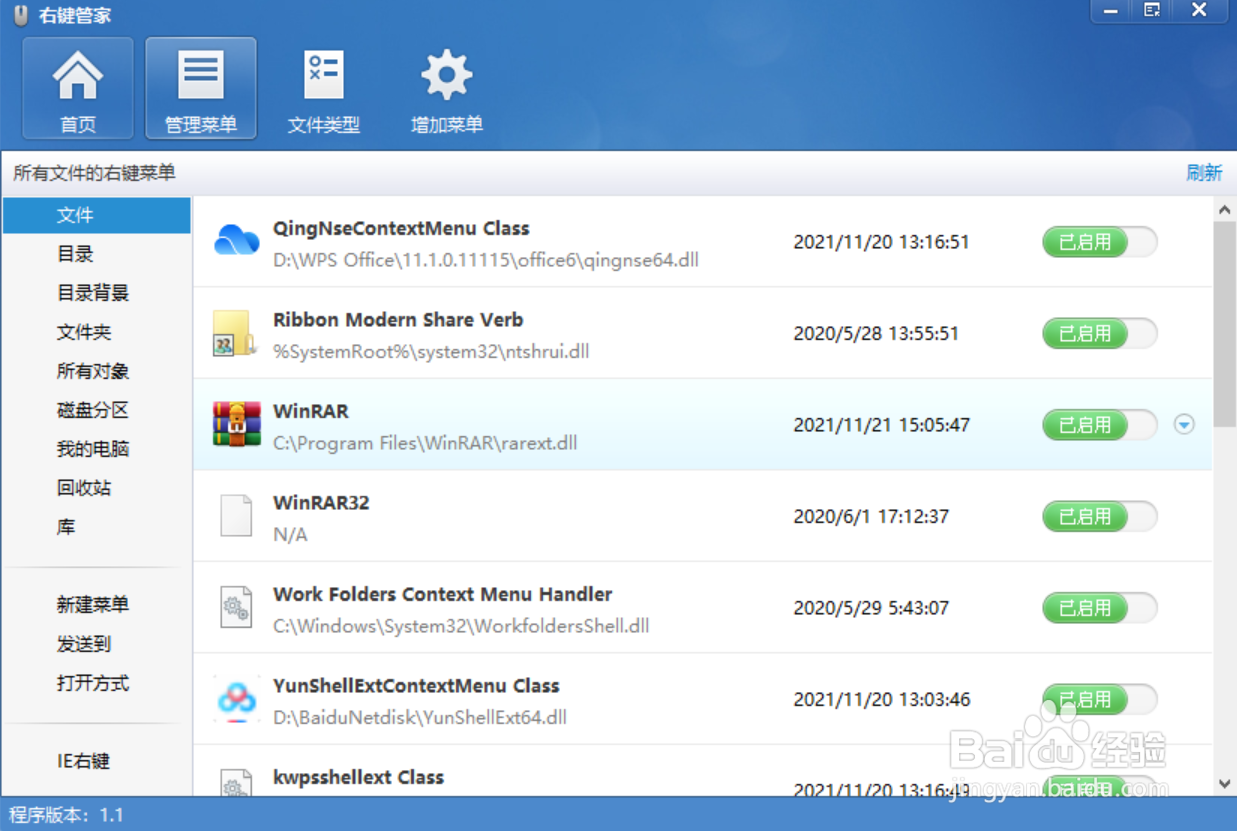Click the QingNseContextMenu cloud icon

237,242
